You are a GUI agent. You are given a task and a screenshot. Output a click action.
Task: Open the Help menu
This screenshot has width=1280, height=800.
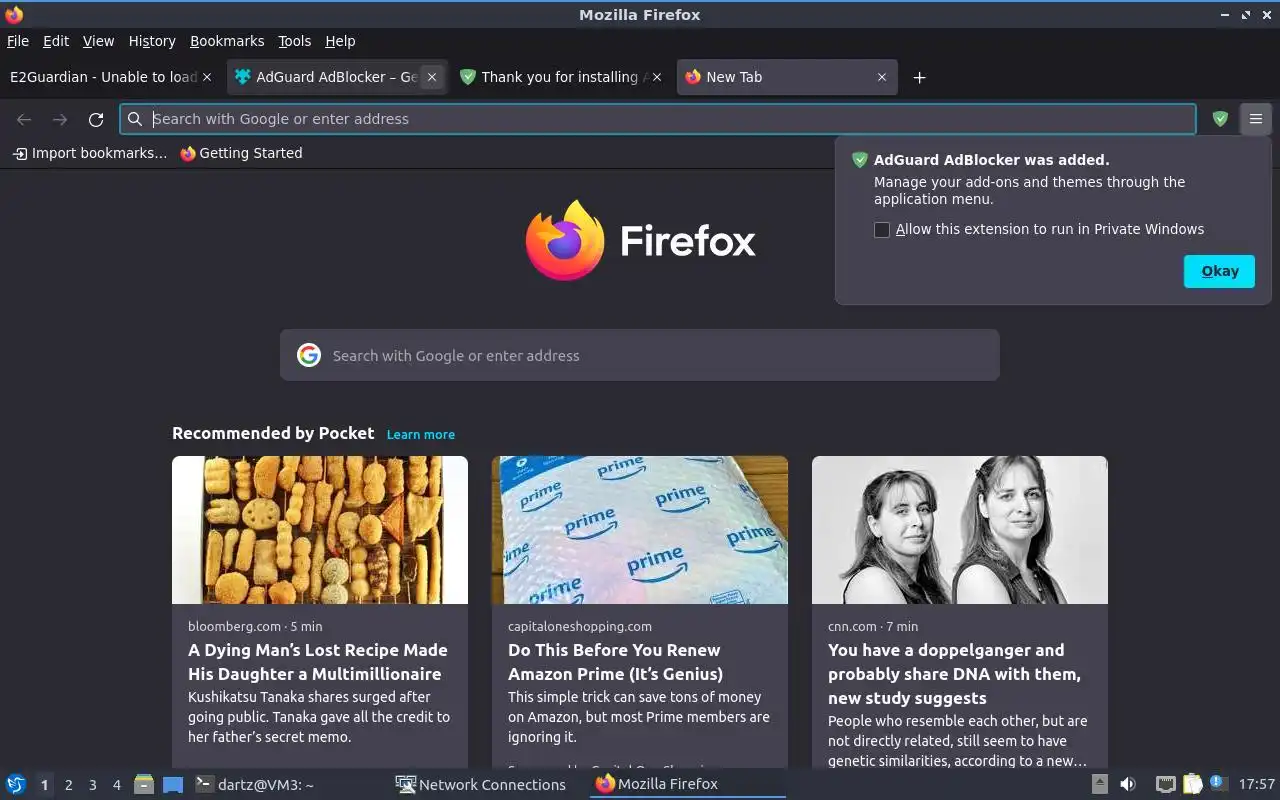coord(340,41)
